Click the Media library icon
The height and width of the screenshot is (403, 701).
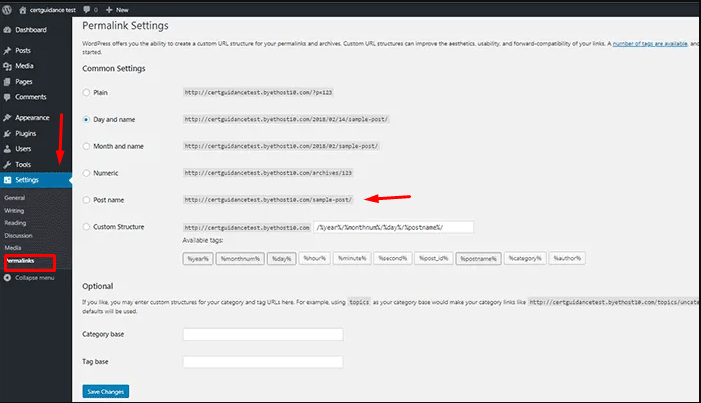pyautogui.click(x=7, y=66)
